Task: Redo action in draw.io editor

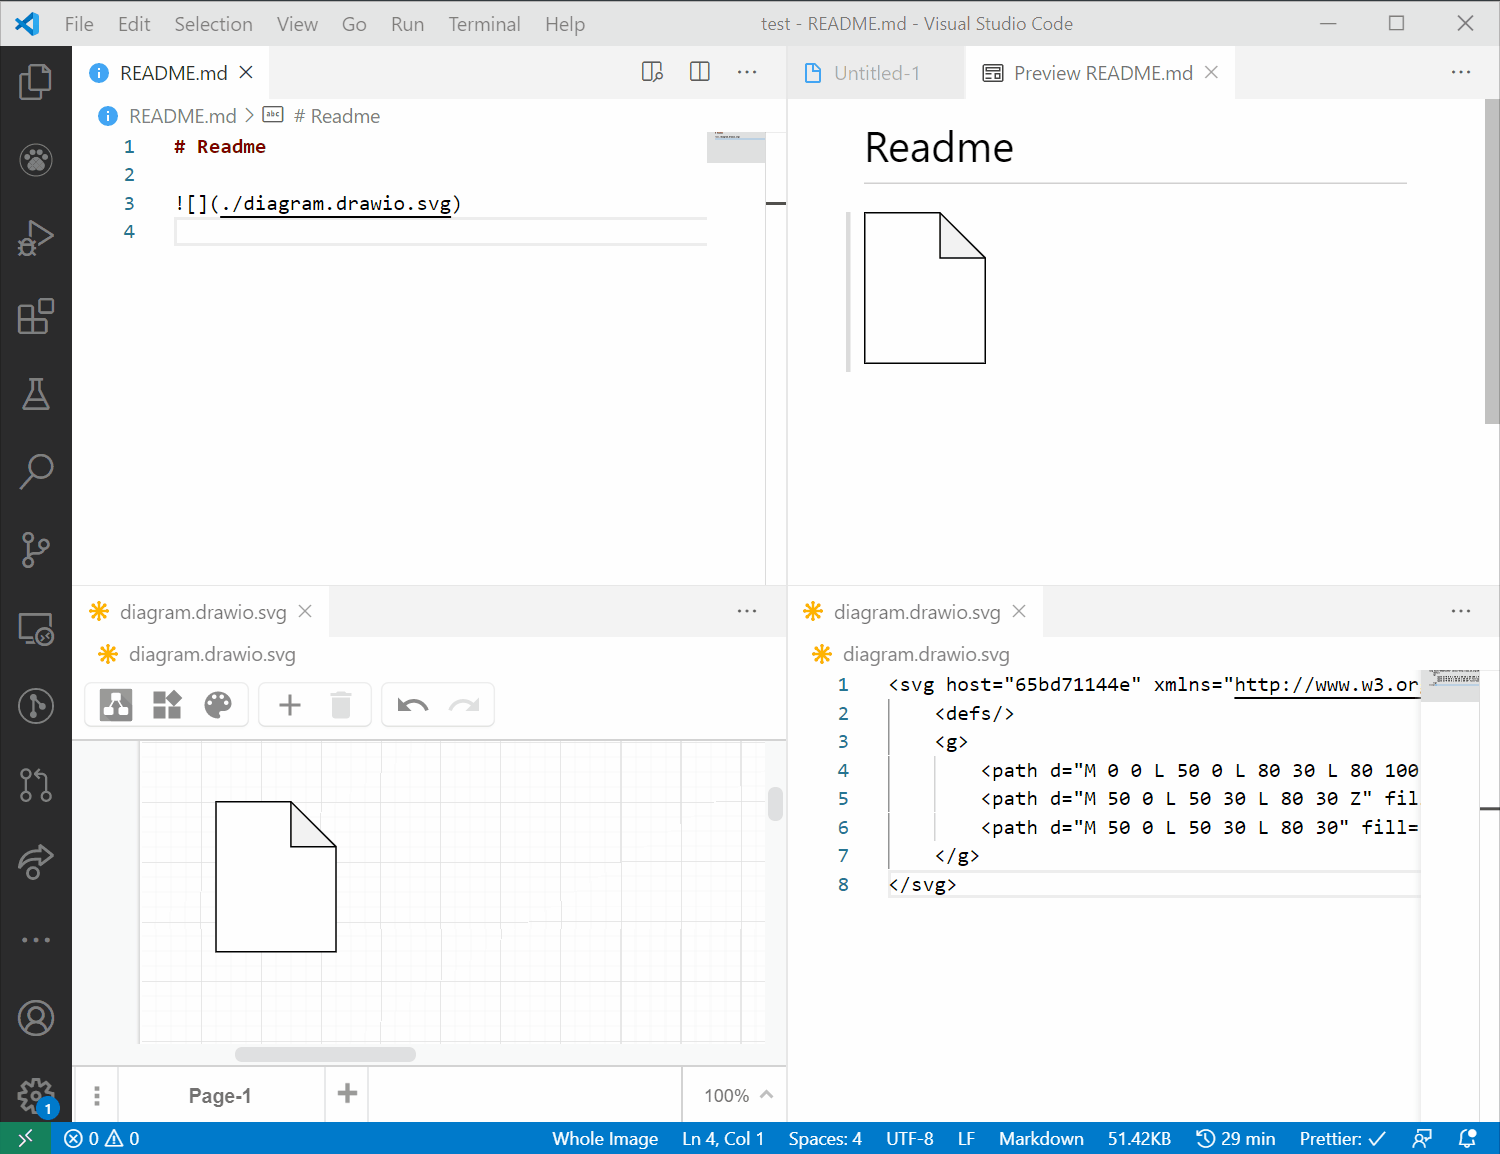Action: [x=464, y=705]
